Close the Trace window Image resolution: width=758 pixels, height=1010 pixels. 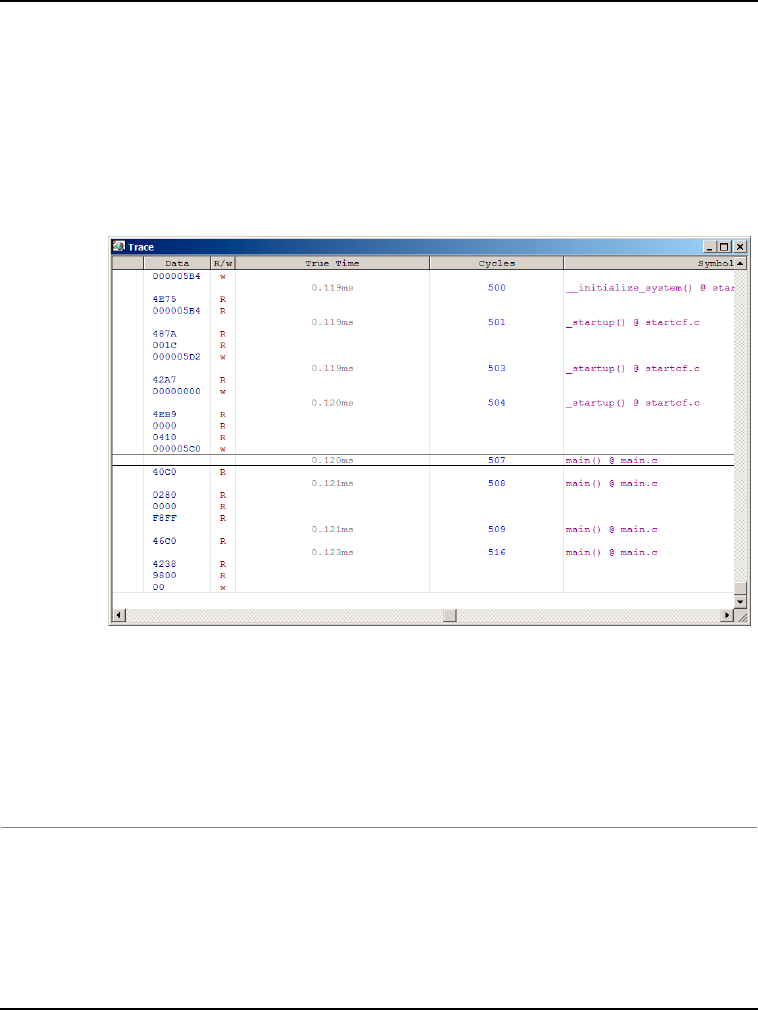[740, 247]
